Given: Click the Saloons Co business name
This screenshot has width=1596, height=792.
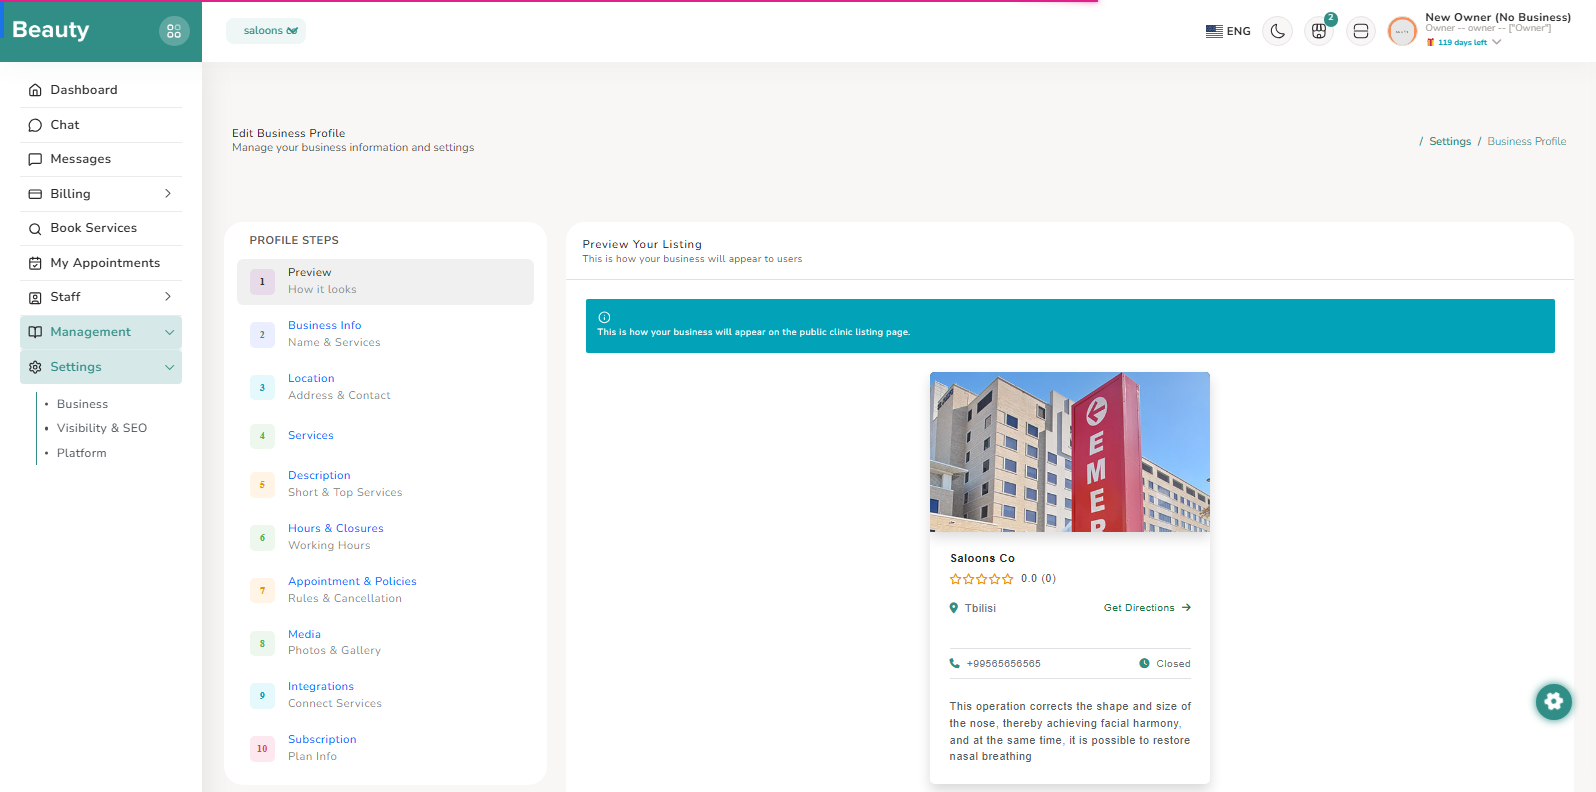Looking at the screenshot, I should [982, 559].
